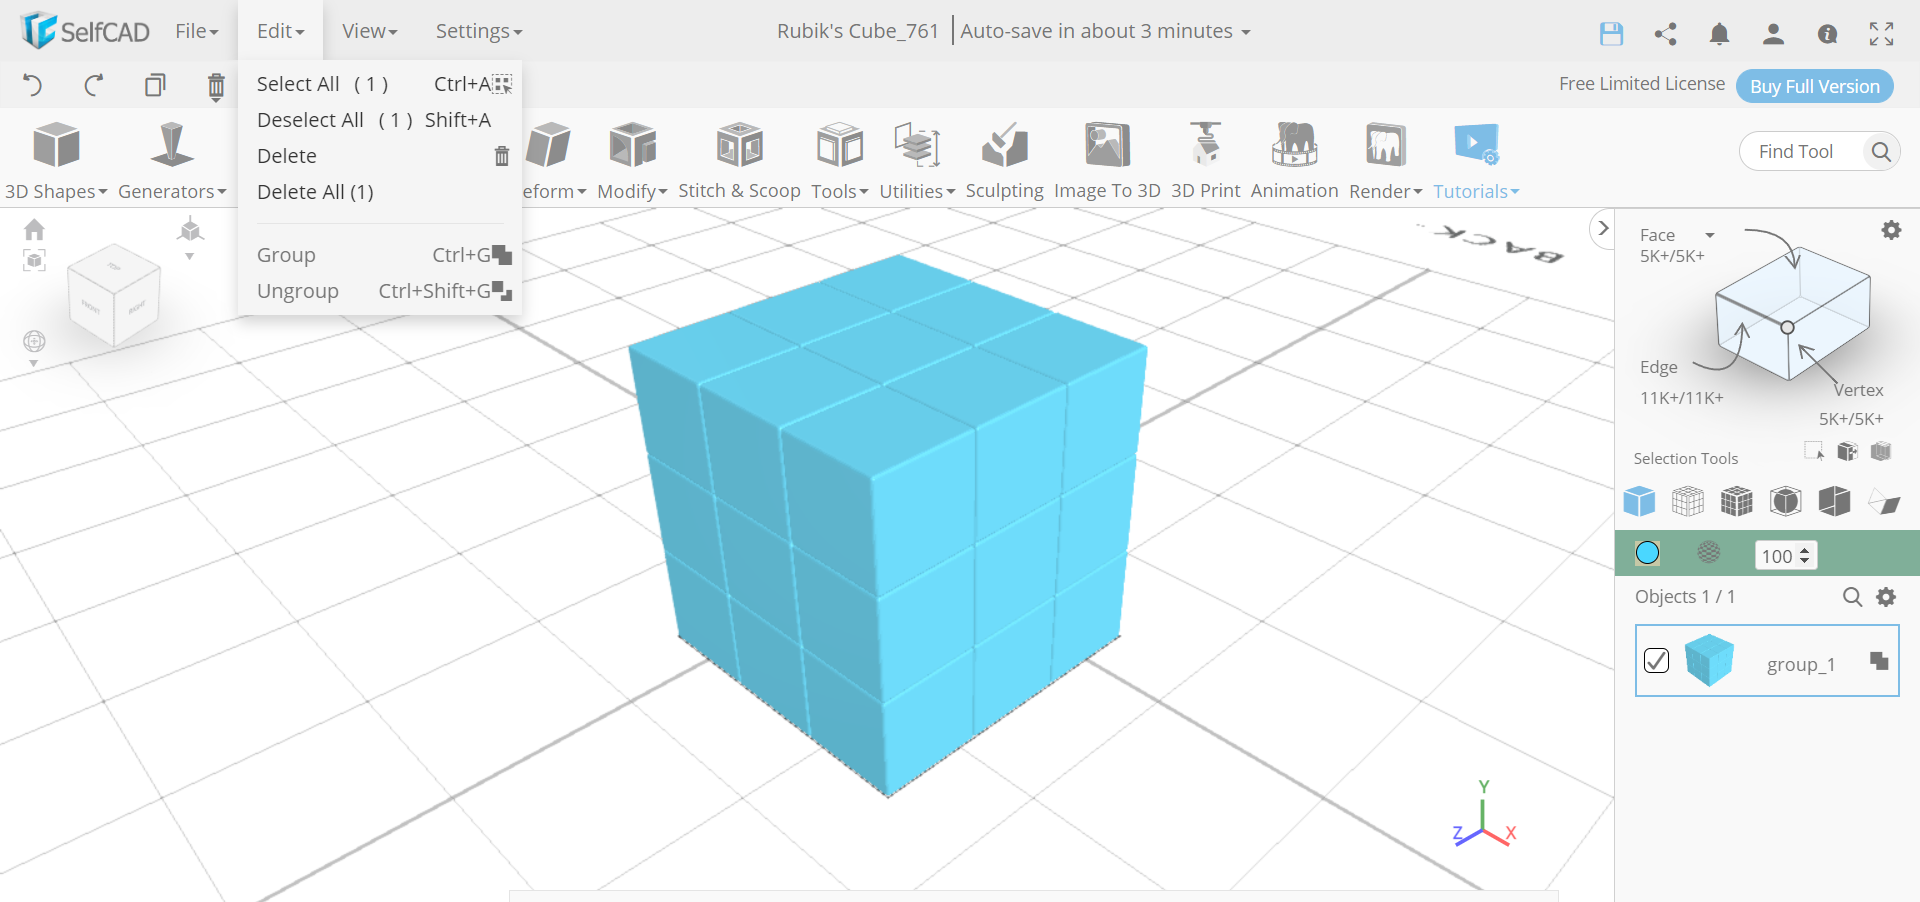This screenshot has width=1920, height=902.
Task: Open the Image To 3D tool
Action: pos(1107,145)
